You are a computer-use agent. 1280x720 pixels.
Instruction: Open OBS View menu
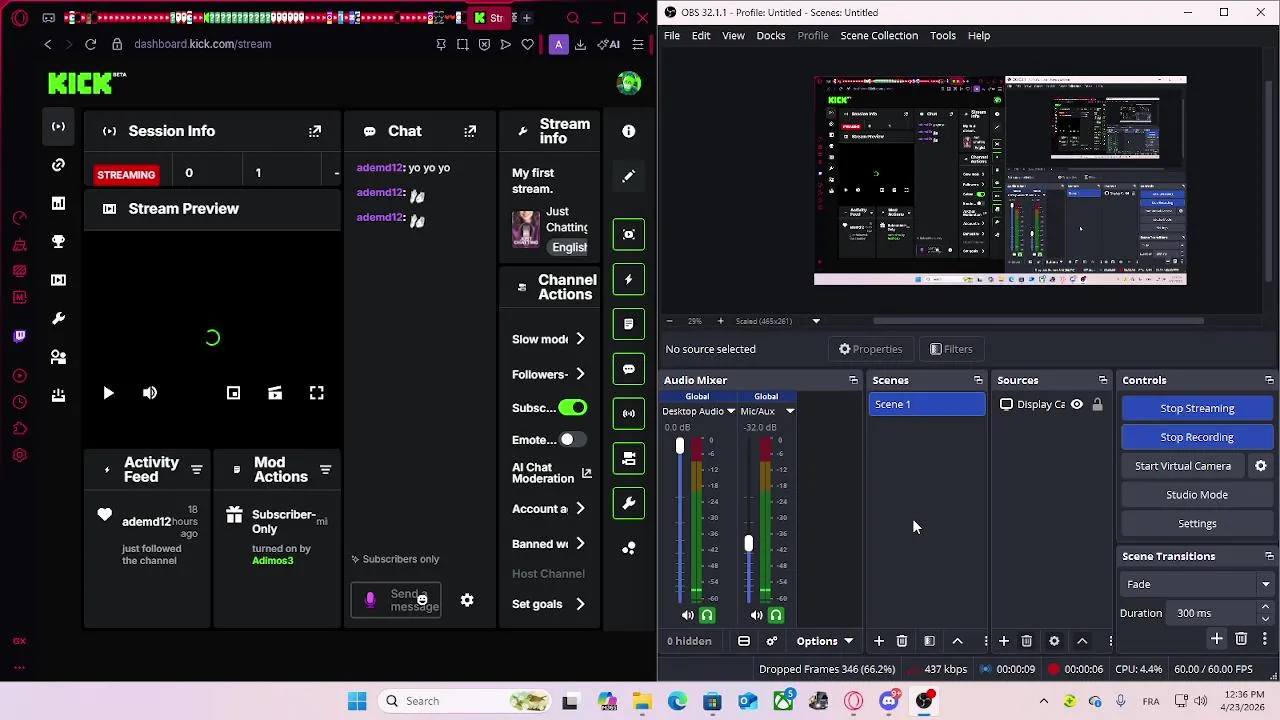tap(733, 35)
